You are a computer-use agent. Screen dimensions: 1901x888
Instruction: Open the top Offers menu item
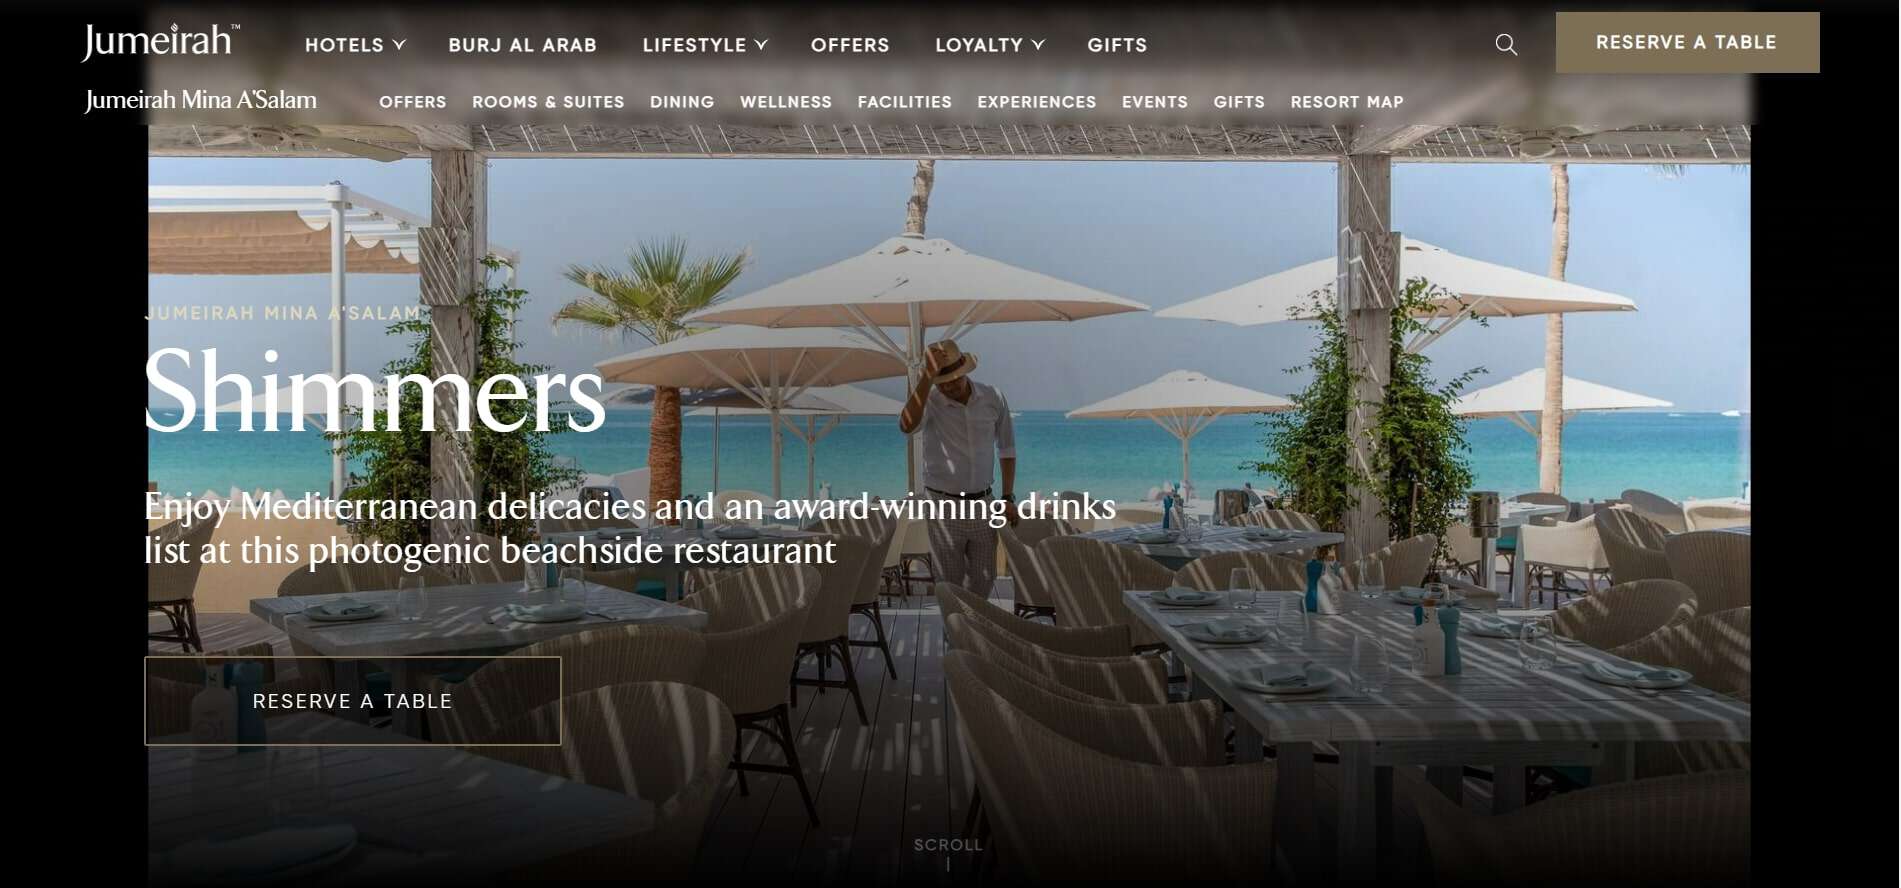tap(850, 45)
